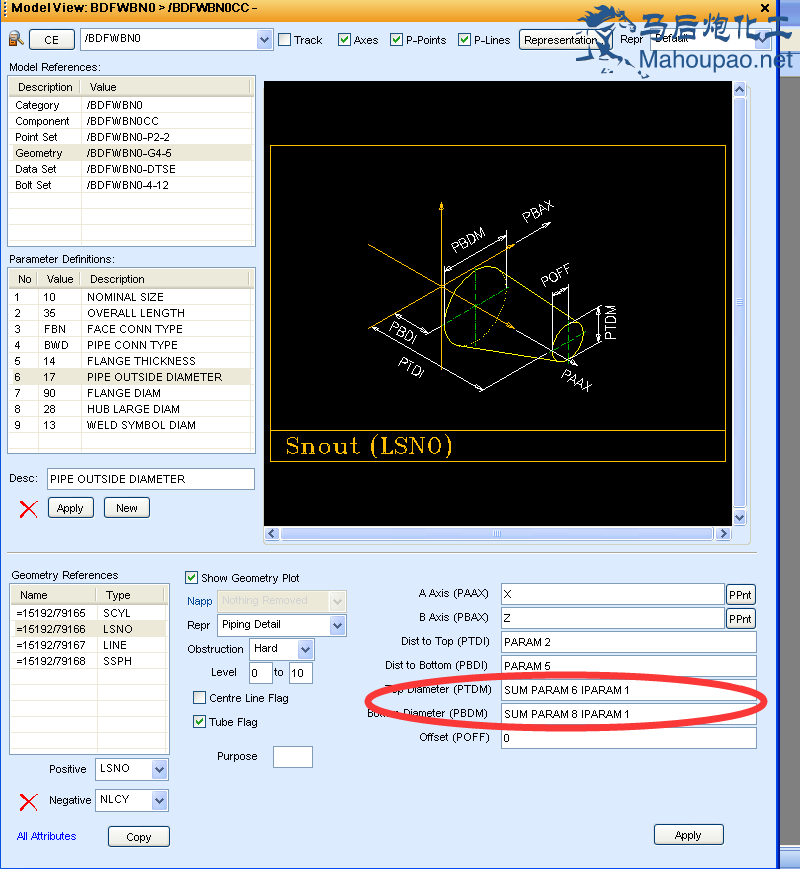Select the Data Set /BDFWBN0-DTSE row
Image resolution: width=800 pixels, height=869 pixels.
(131, 169)
